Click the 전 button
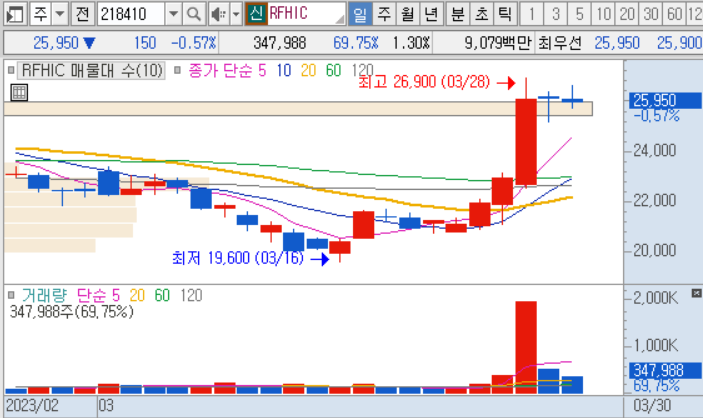The height and width of the screenshot is (418, 703). pos(82,14)
